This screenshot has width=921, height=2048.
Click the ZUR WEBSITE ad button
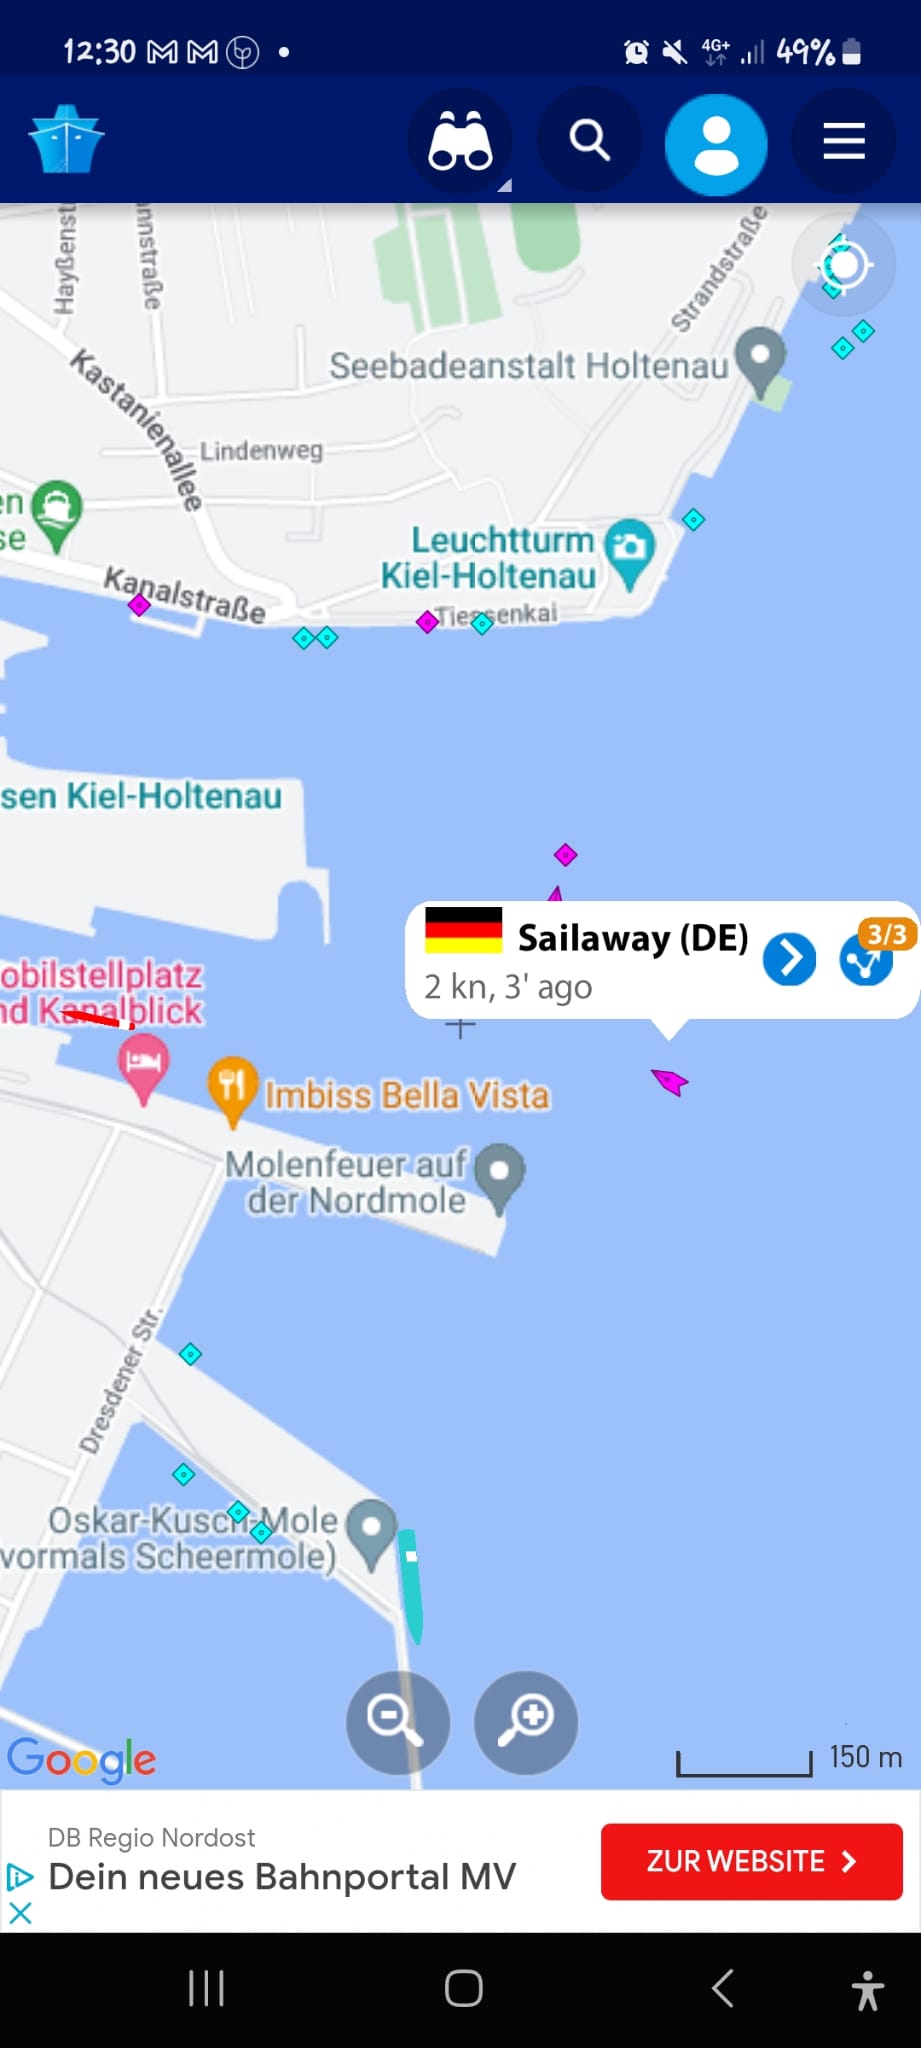[752, 1861]
